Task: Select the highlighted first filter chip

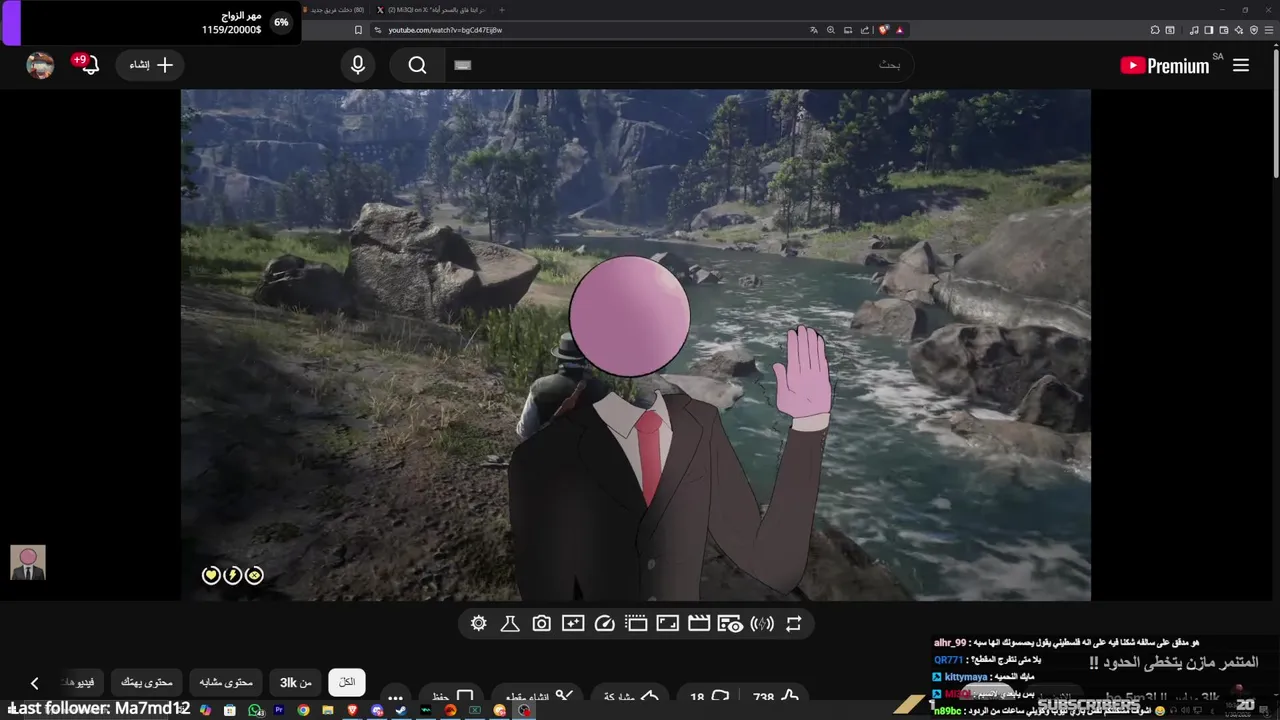Action: (347, 682)
